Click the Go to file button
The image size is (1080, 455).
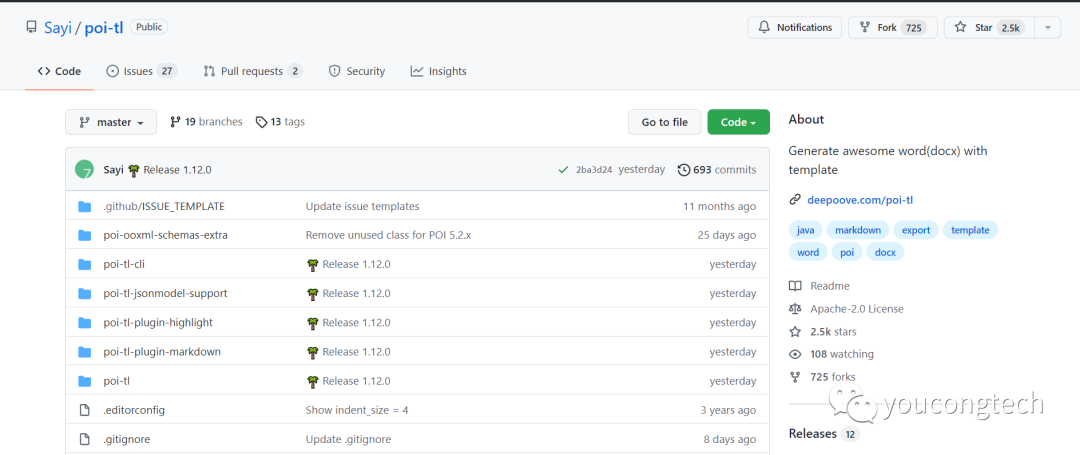(x=665, y=123)
